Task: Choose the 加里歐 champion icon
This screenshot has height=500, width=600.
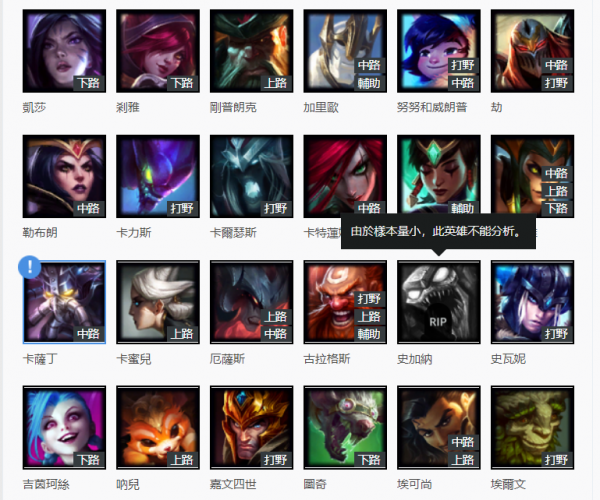Action: click(345, 51)
